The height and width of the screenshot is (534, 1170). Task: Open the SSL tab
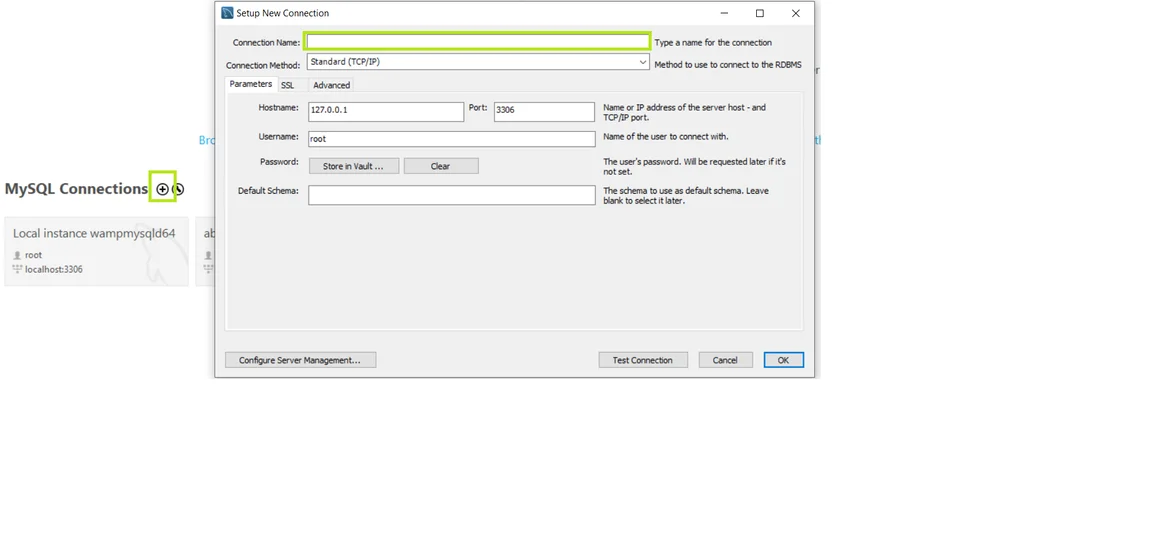click(287, 85)
